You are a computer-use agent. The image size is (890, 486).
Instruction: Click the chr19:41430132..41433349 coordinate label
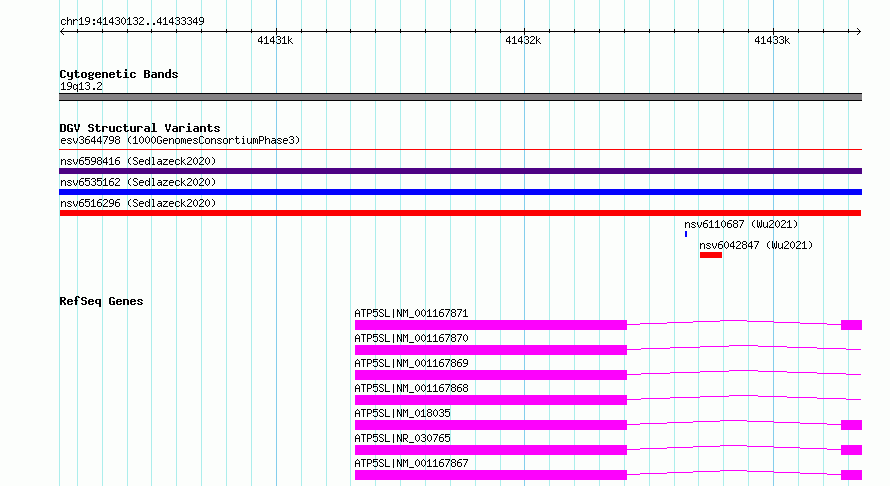click(132, 21)
